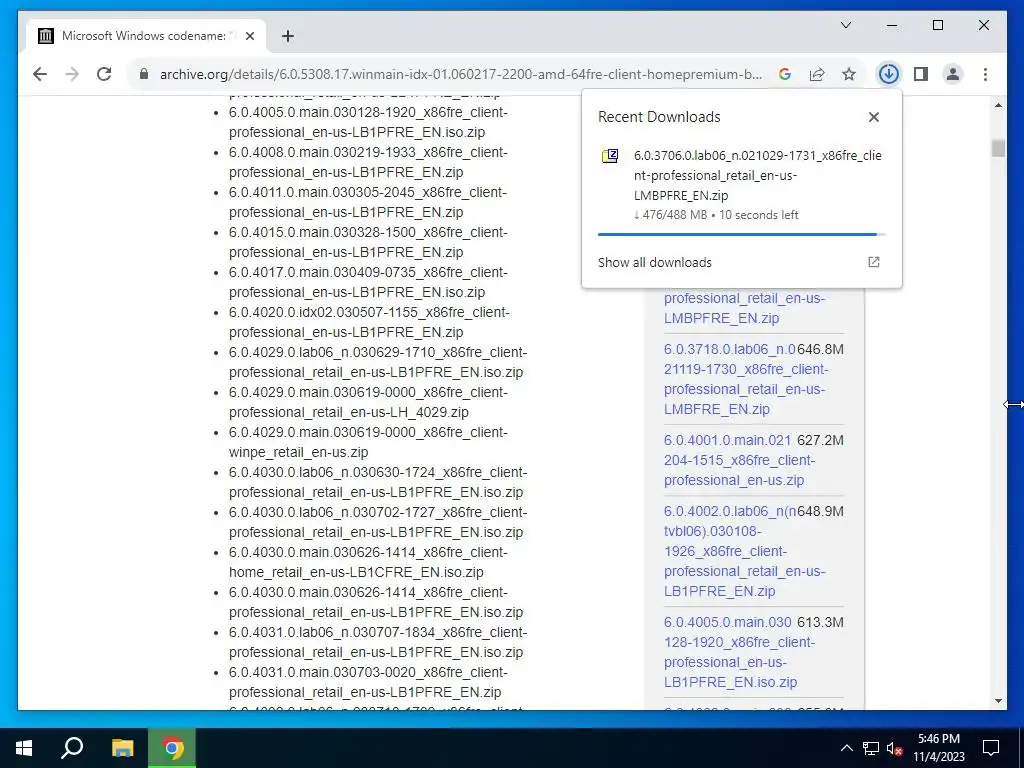The width and height of the screenshot is (1024, 768).
Task: Click the Google icon in address bar
Action: click(x=785, y=74)
